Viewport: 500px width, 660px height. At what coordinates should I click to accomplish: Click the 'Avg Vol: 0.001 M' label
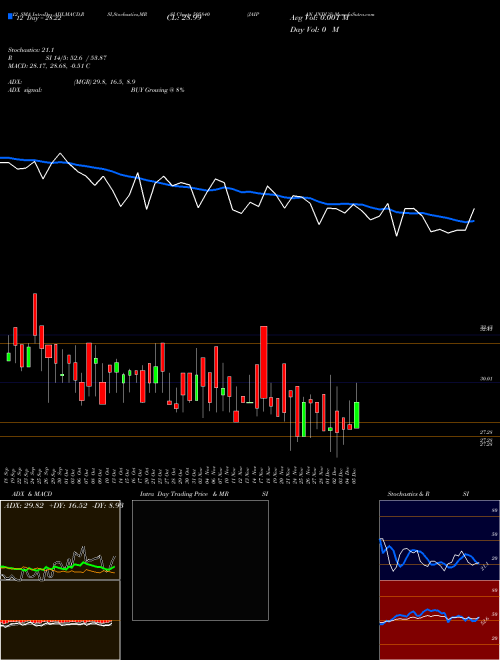coord(319,18)
